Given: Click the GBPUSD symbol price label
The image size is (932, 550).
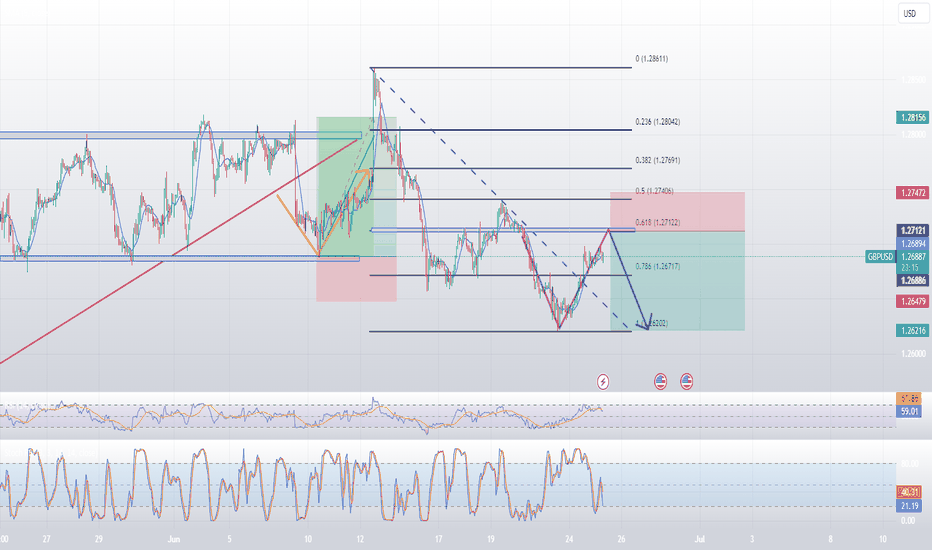Looking at the screenshot, I should coord(880,257).
